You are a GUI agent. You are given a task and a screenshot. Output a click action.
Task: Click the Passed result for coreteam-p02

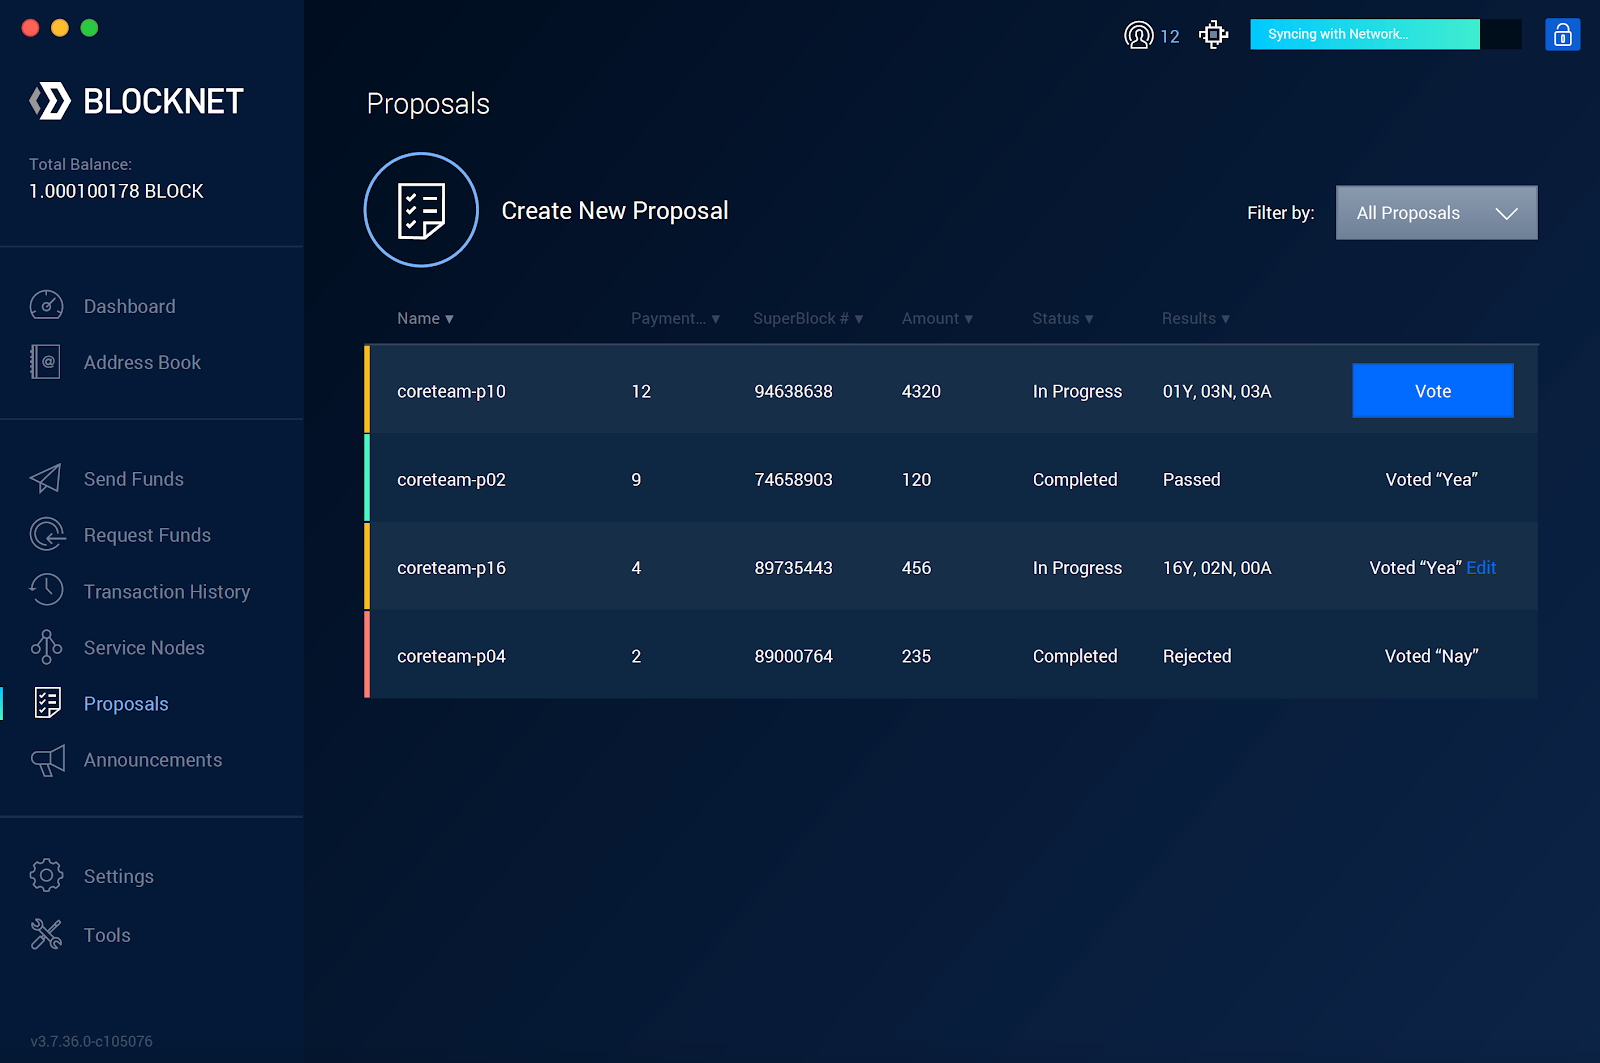(1191, 480)
